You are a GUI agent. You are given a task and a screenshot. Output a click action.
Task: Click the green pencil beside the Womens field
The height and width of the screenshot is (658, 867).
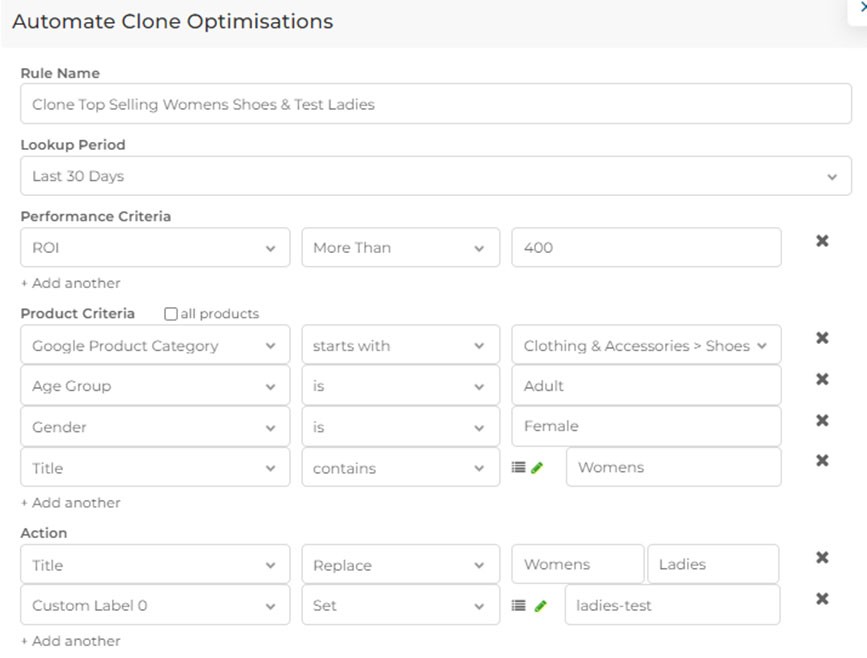536,468
